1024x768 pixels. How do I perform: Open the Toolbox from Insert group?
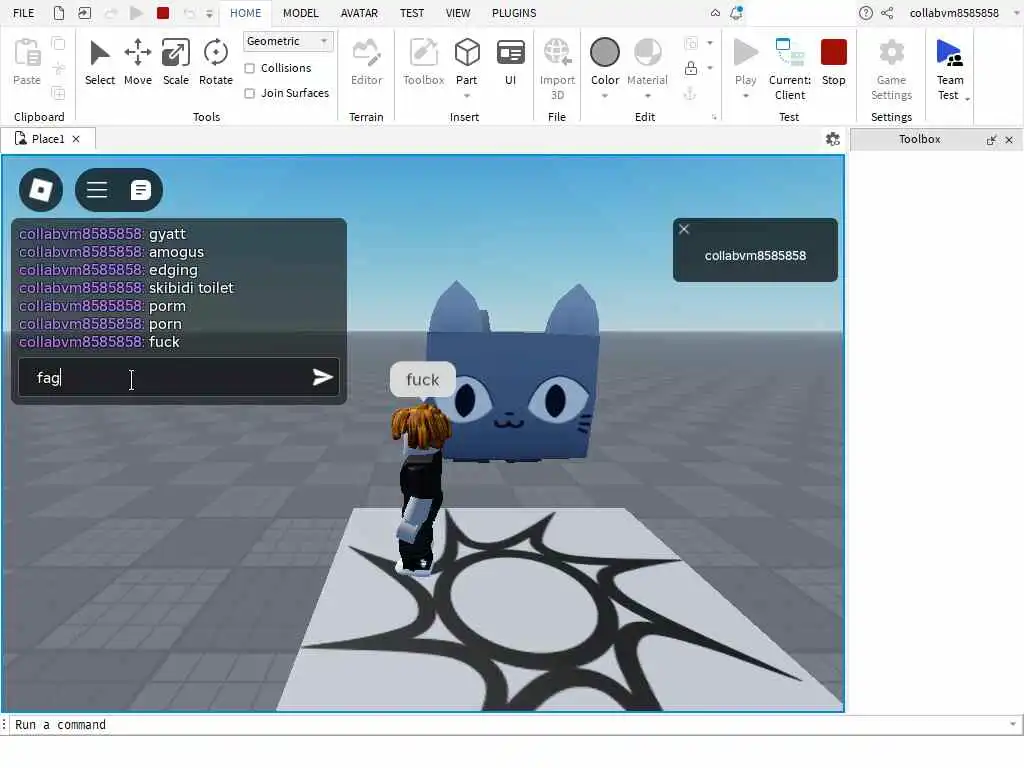[x=423, y=63]
